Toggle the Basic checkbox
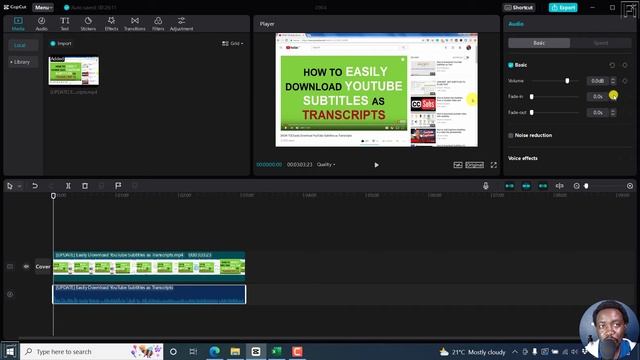This screenshot has width=640, height=360. 511,65
